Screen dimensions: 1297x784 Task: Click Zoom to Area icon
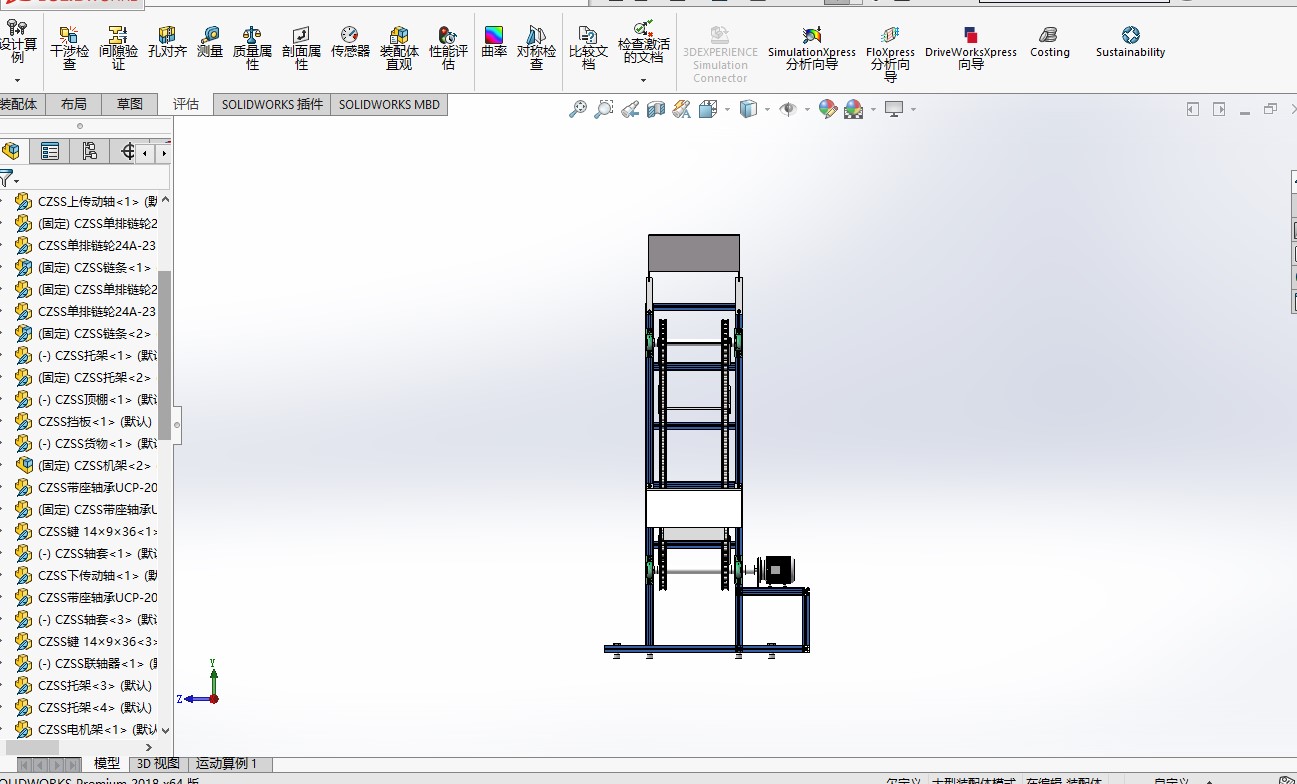point(604,109)
